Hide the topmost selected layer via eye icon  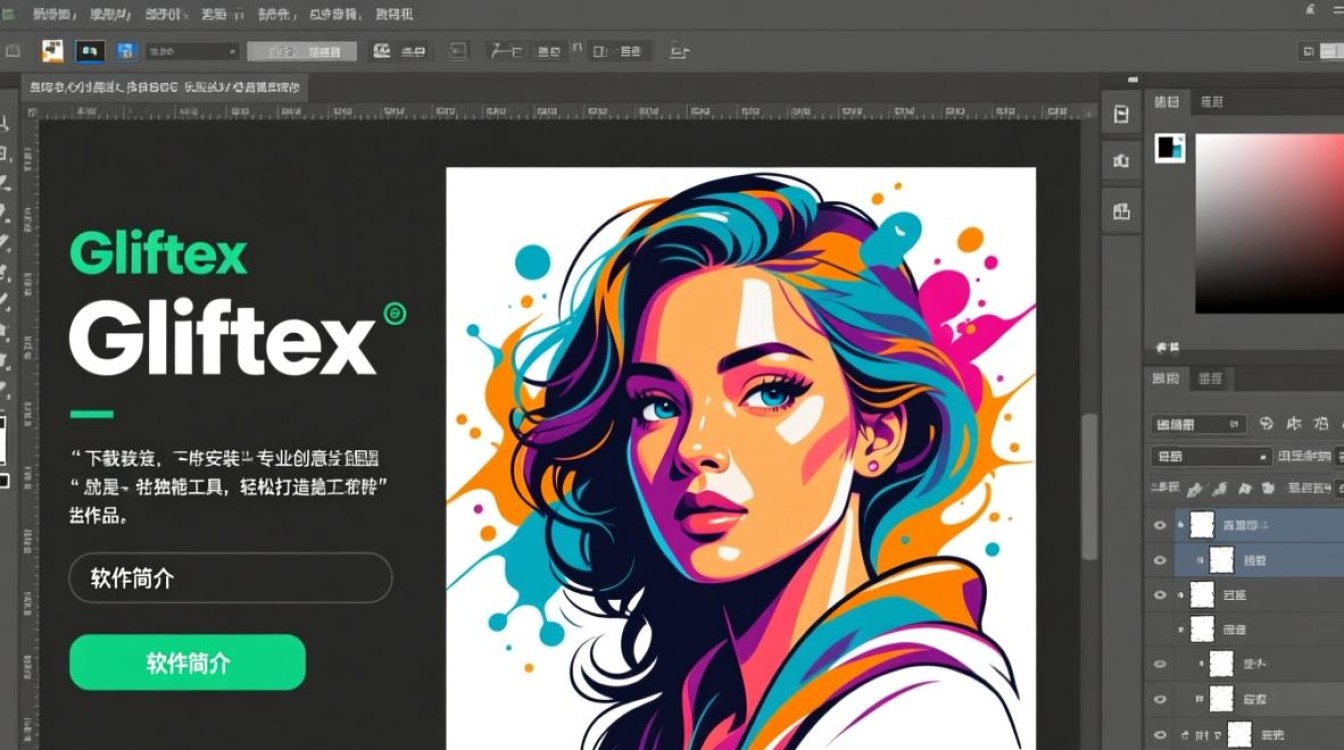(1160, 525)
